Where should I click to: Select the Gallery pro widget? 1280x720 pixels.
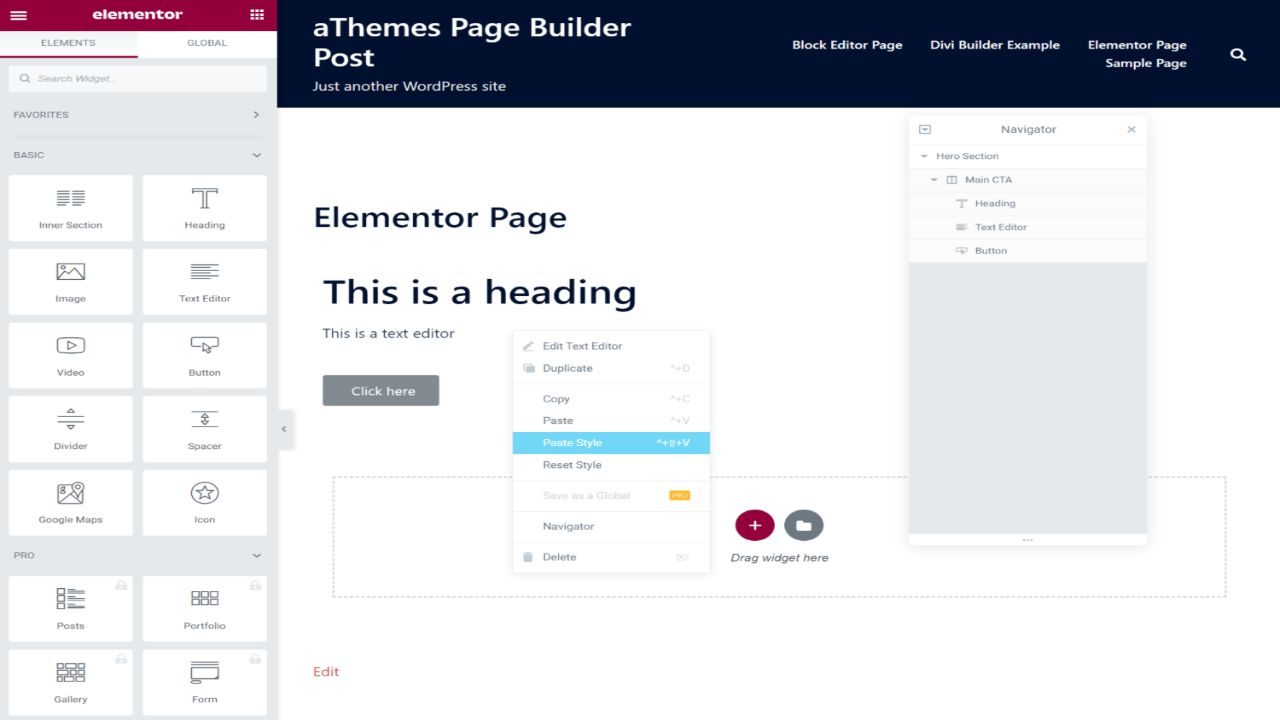tap(71, 682)
